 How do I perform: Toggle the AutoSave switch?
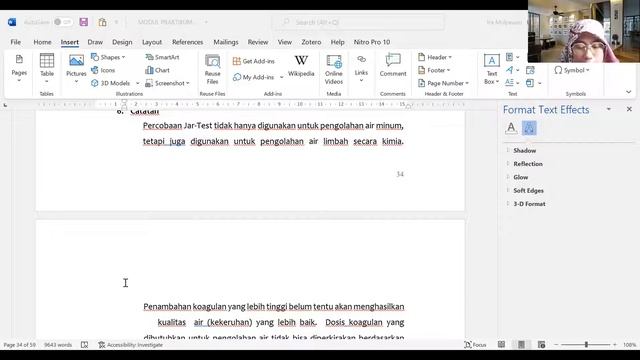pos(63,22)
